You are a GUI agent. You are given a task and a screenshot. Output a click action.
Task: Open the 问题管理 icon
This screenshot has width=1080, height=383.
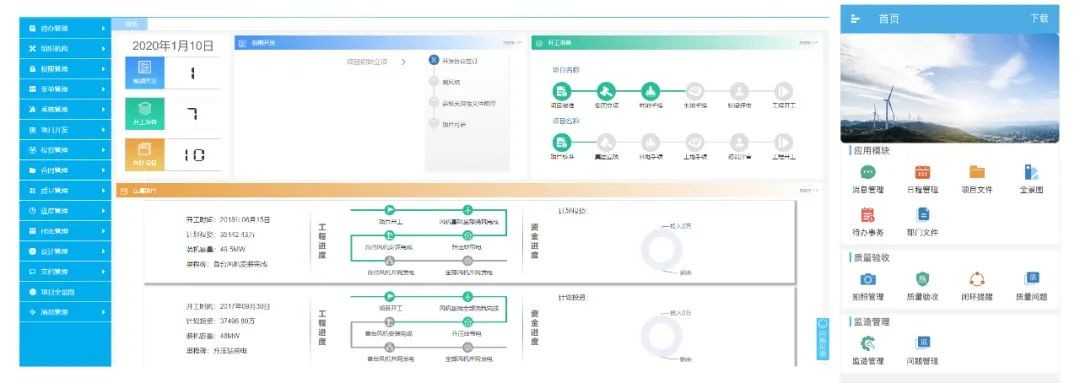pos(922,343)
